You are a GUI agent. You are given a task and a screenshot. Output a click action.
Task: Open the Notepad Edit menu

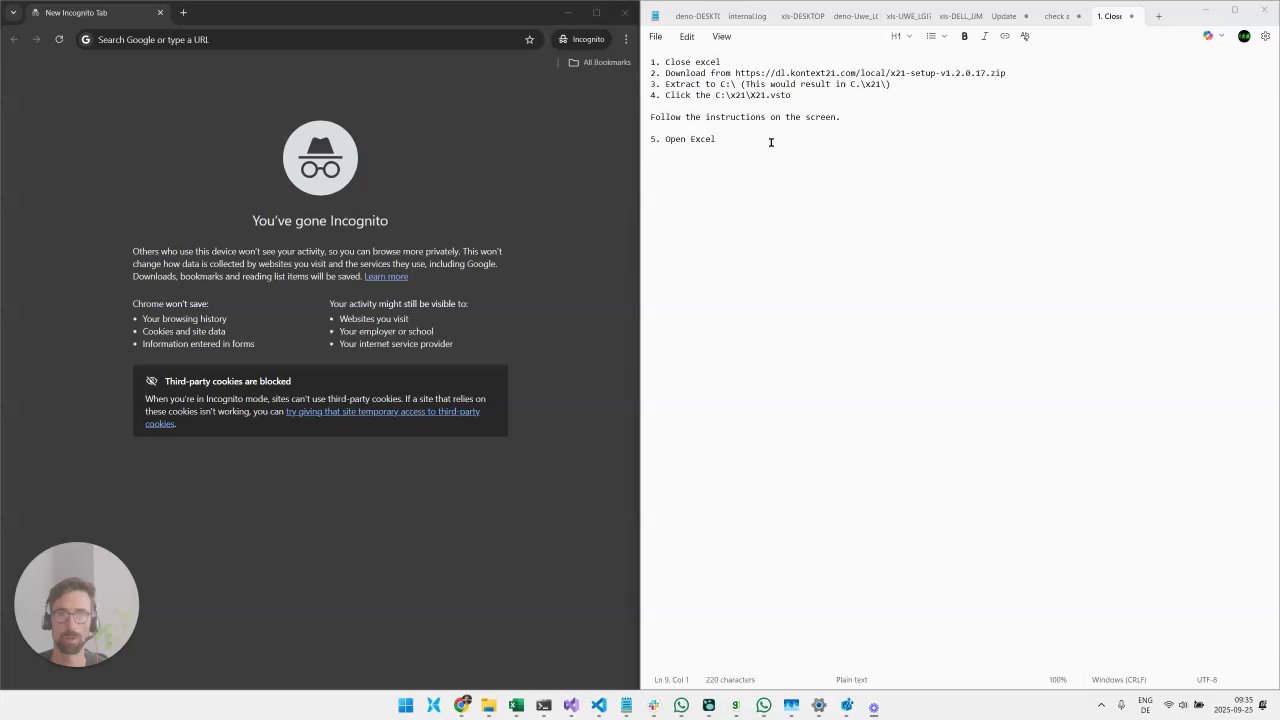[687, 36]
